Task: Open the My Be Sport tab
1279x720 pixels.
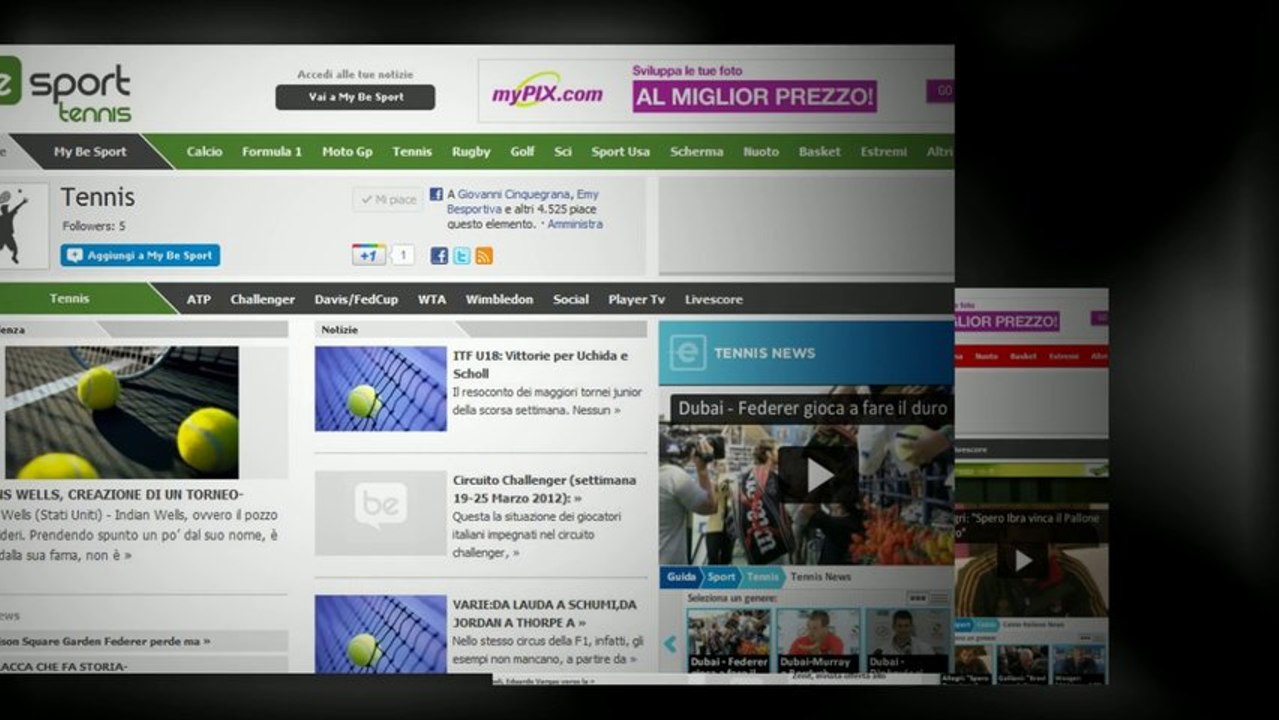Action: tap(90, 152)
